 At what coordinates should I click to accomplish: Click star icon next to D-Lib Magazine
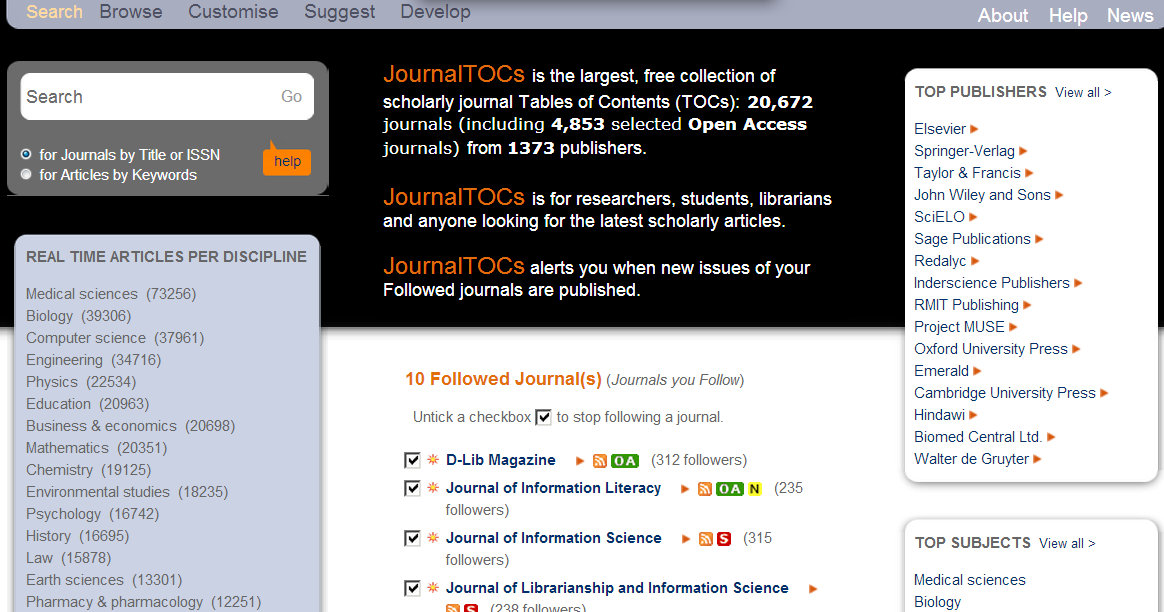pyautogui.click(x=434, y=460)
